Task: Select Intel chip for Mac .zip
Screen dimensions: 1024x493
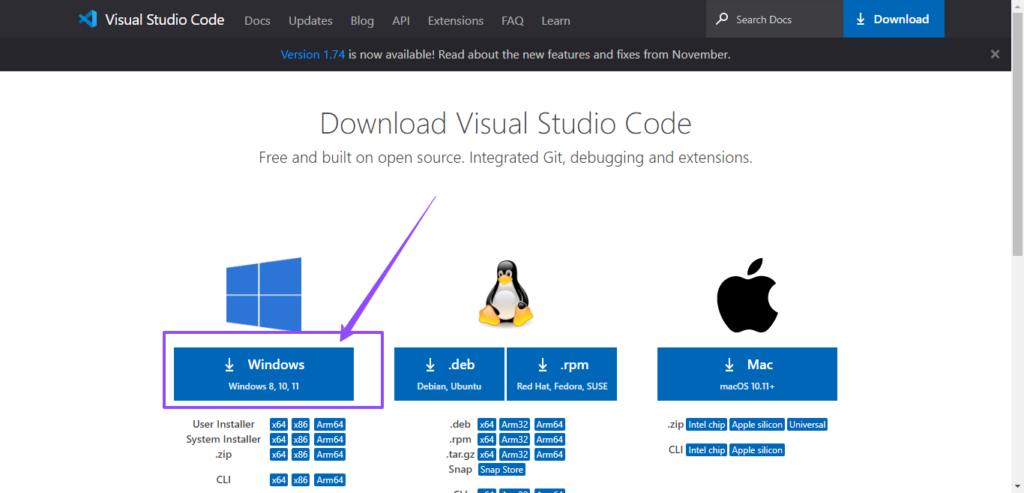Action: point(707,424)
